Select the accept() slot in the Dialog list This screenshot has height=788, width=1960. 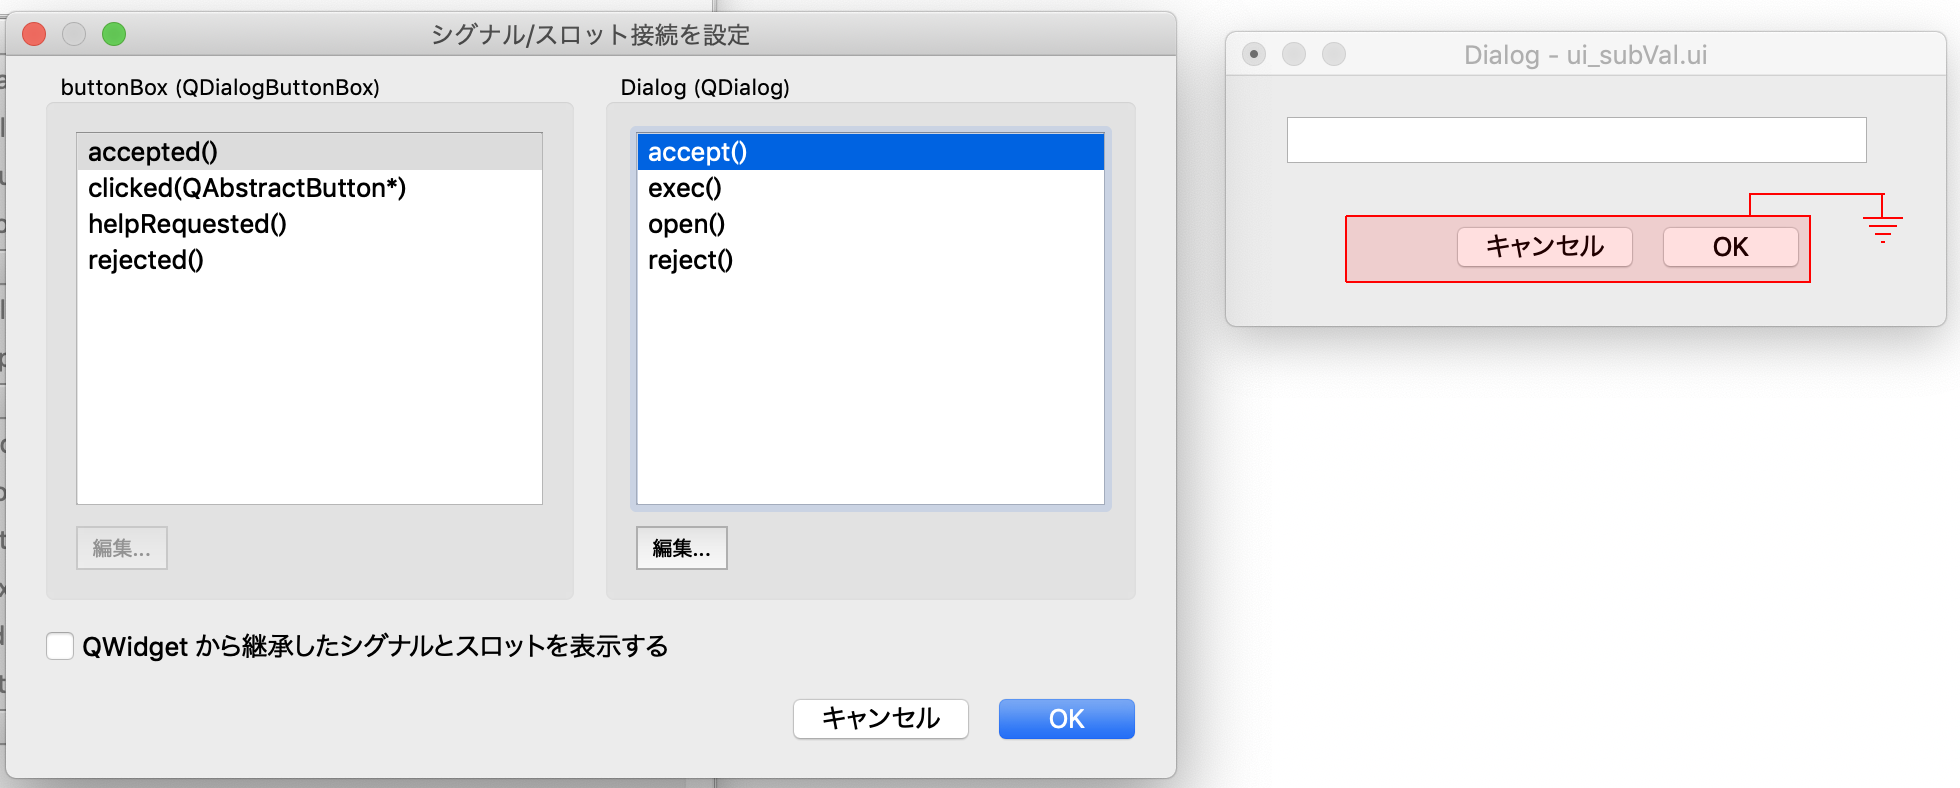coord(696,152)
